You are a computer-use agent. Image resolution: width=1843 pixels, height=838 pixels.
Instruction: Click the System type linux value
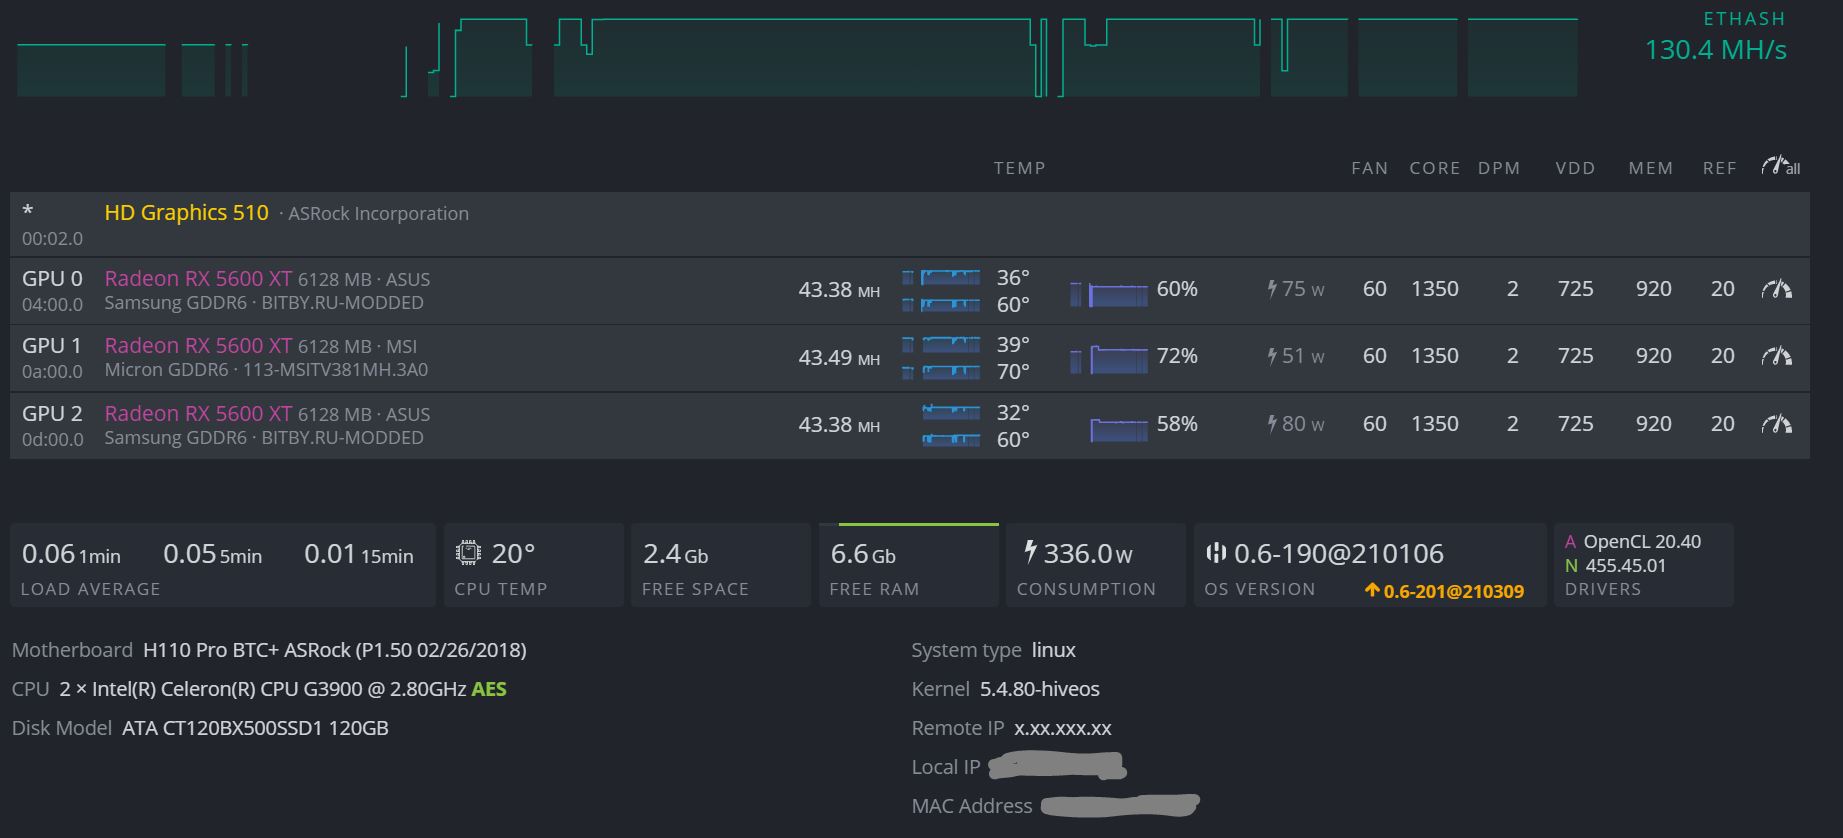pos(1054,650)
